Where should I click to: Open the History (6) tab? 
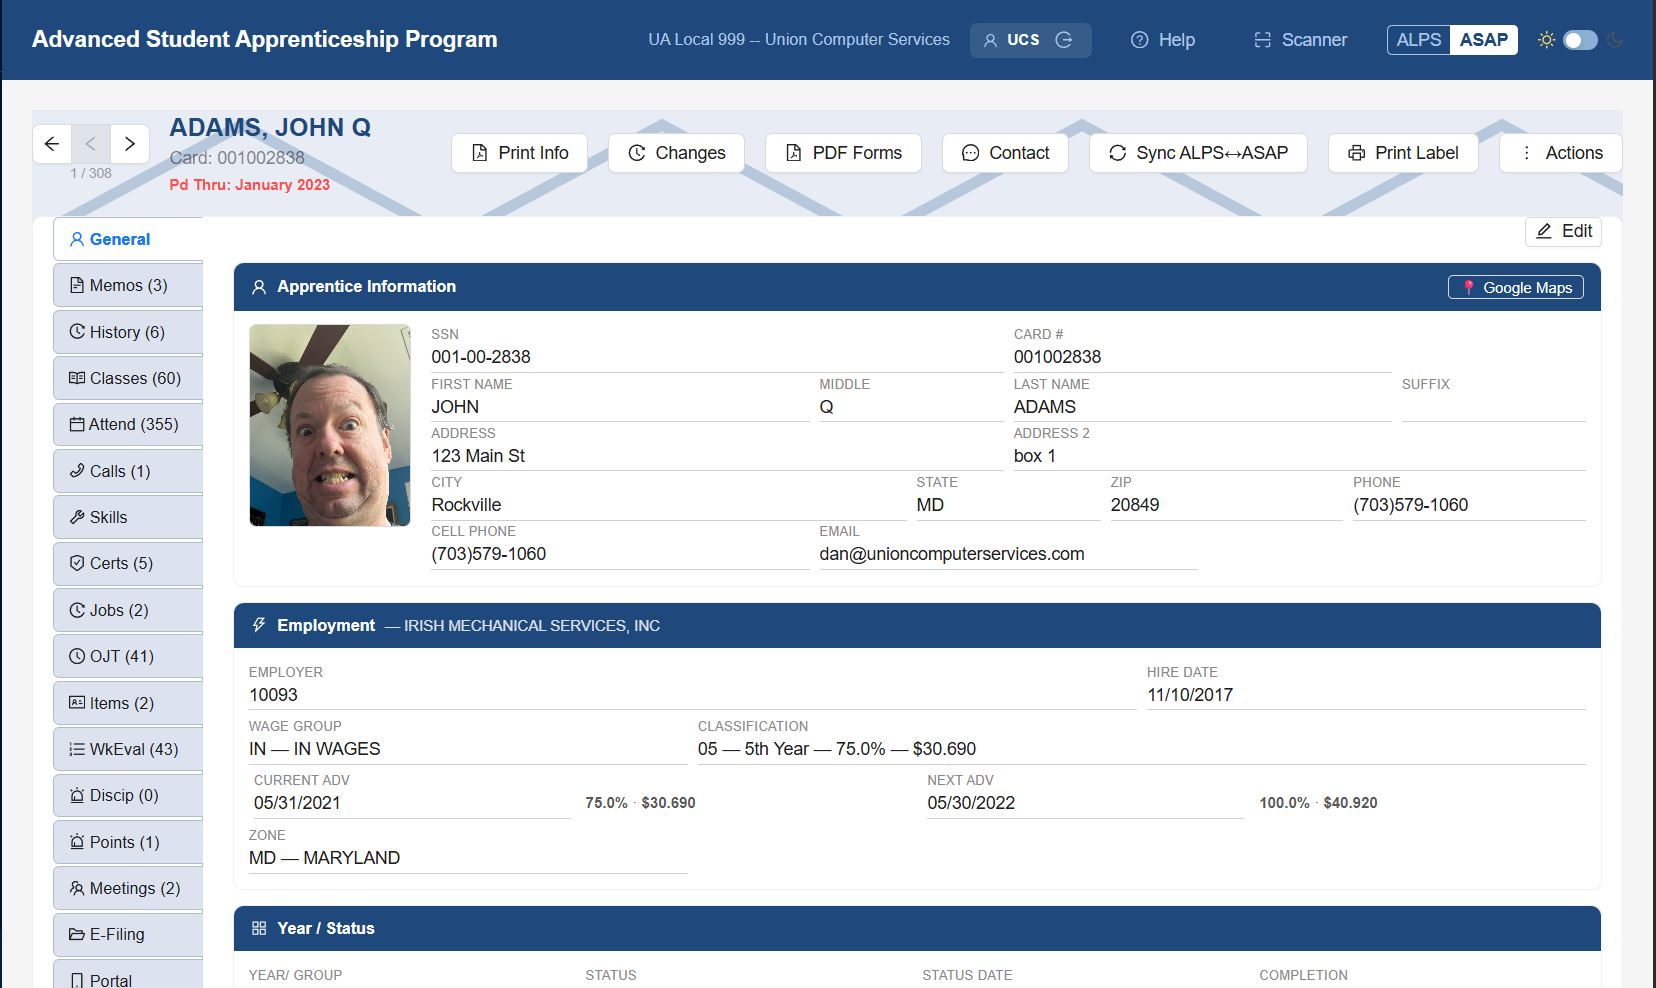[x=128, y=332]
